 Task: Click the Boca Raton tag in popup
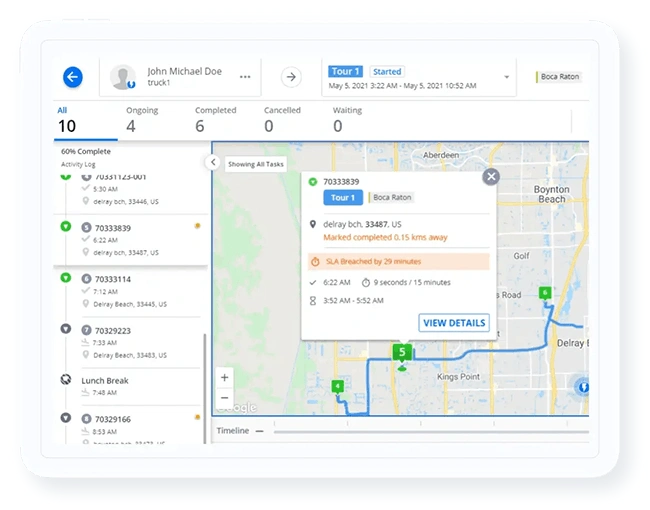coord(392,198)
